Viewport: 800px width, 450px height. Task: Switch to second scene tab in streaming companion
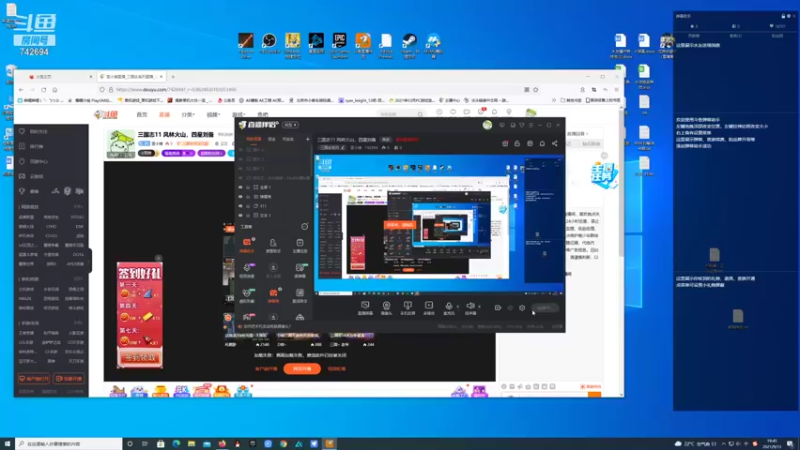click(272, 139)
